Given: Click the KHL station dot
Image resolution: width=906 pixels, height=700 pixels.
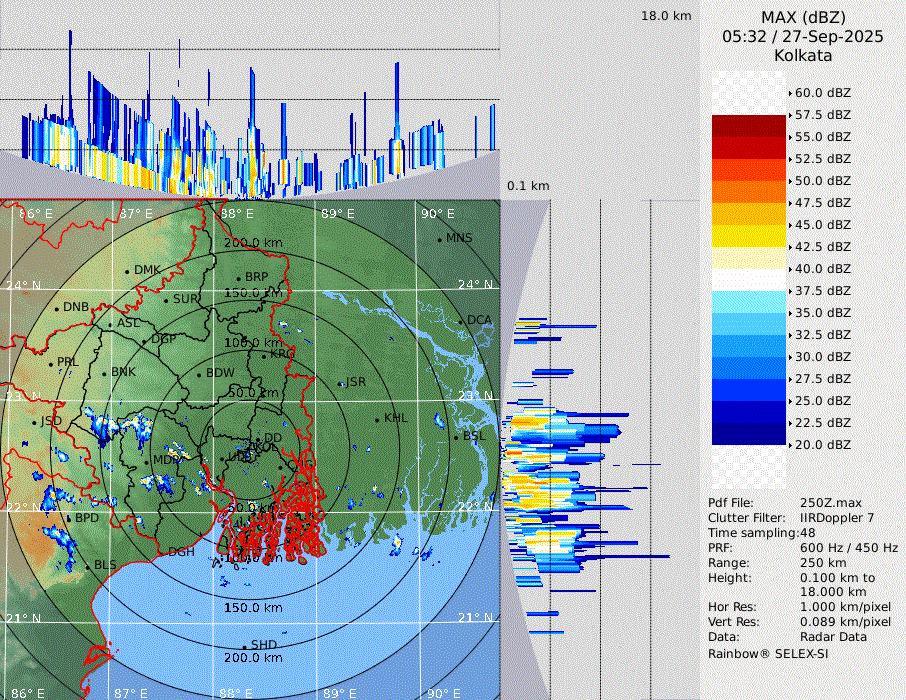Looking at the screenshot, I should click(x=377, y=419).
